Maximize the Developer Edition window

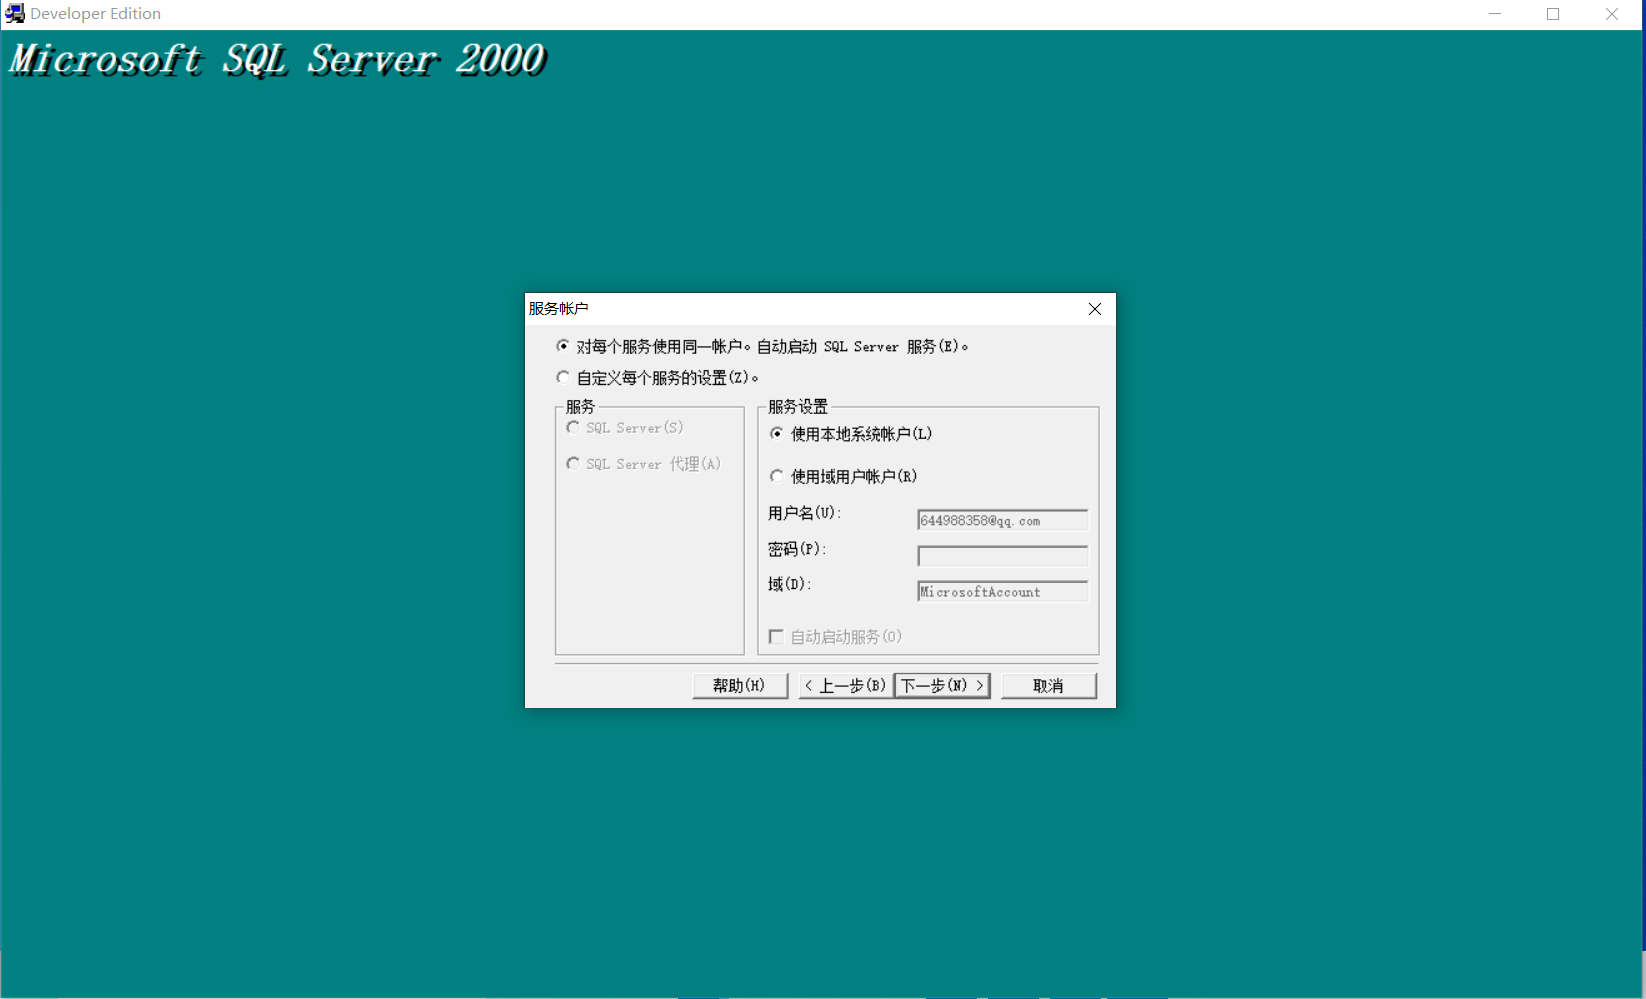(1553, 14)
